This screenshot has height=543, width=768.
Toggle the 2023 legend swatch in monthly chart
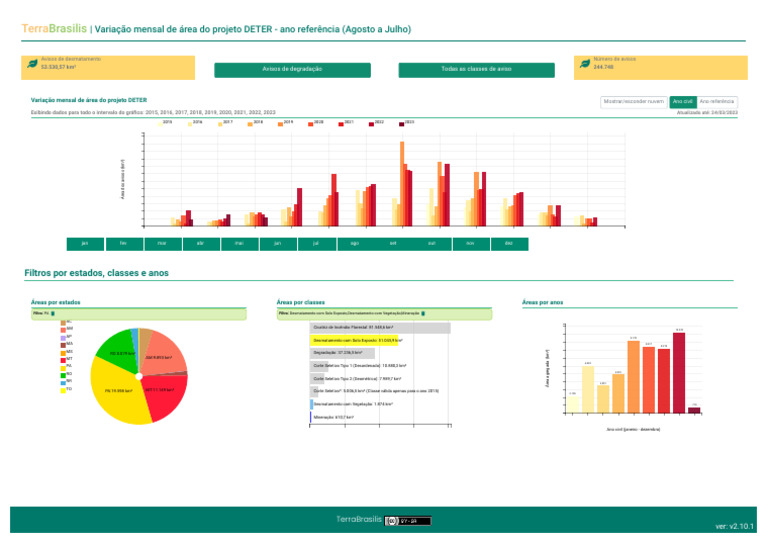[x=402, y=124]
